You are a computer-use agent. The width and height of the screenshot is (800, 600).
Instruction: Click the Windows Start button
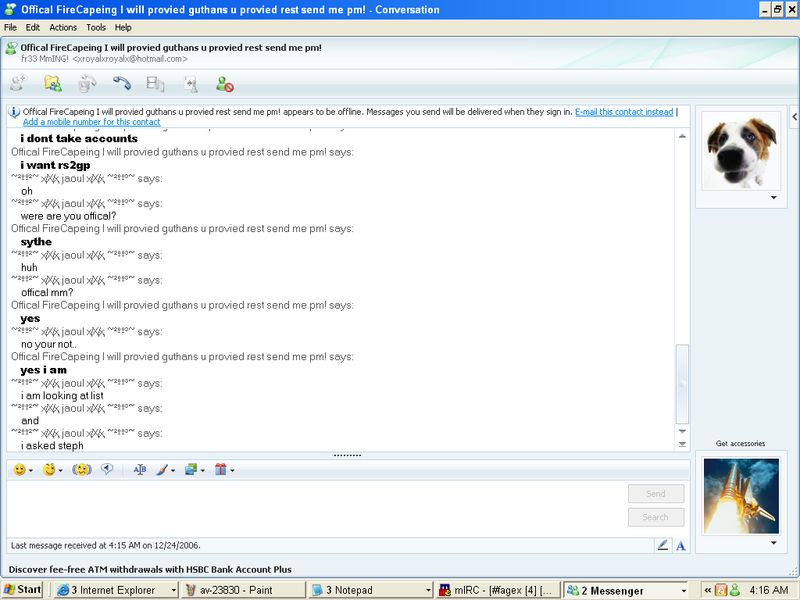coord(22,590)
